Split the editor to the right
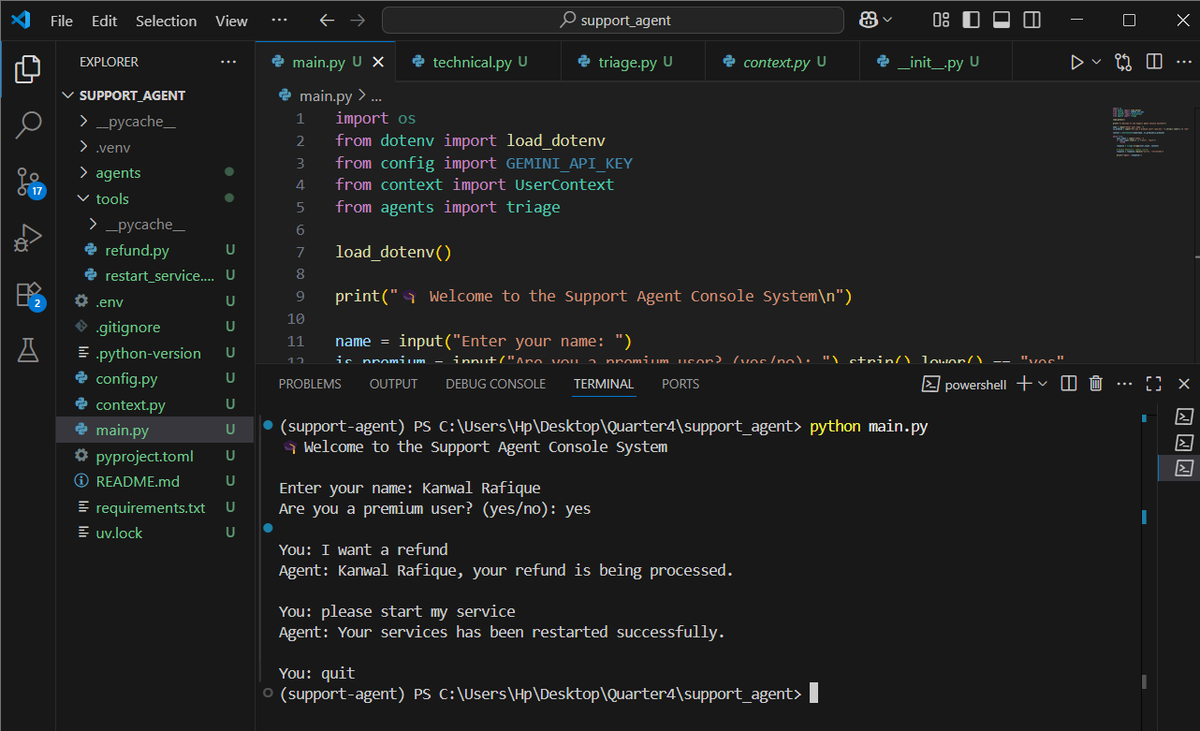 point(1154,62)
